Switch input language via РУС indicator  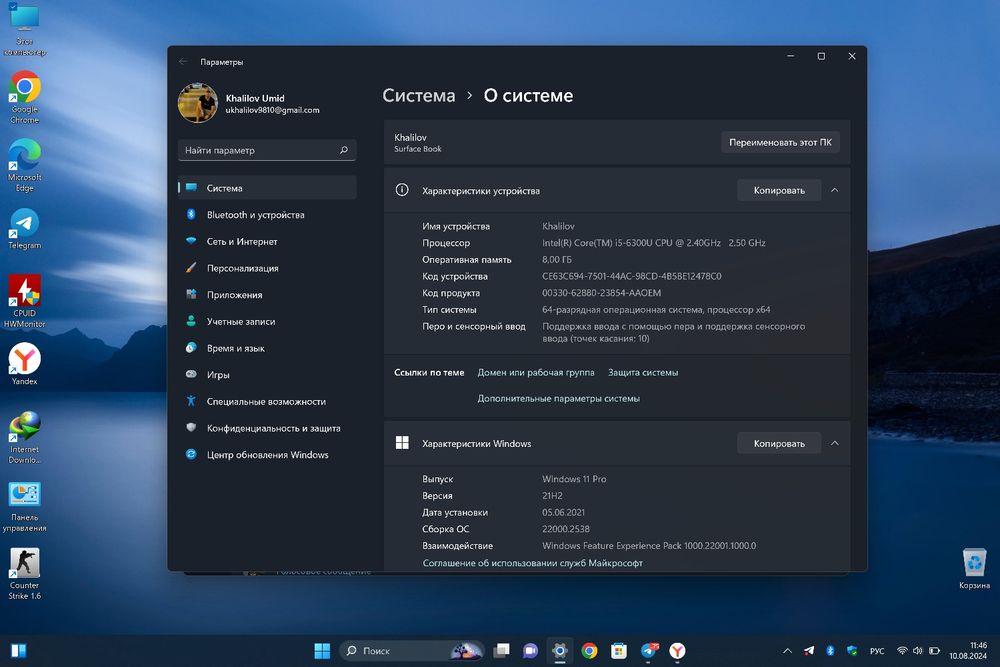[877, 651]
